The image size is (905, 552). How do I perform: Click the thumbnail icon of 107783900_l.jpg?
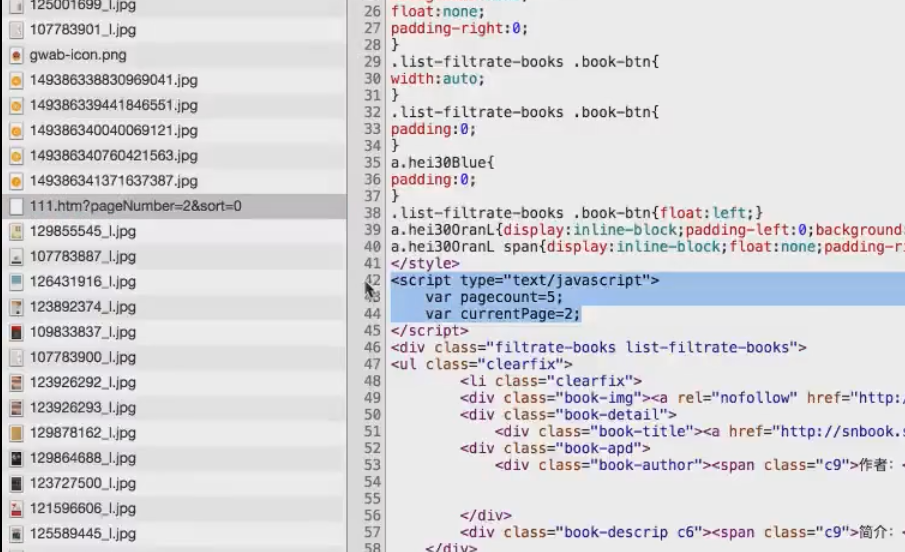pyautogui.click(x=17, y=357)
